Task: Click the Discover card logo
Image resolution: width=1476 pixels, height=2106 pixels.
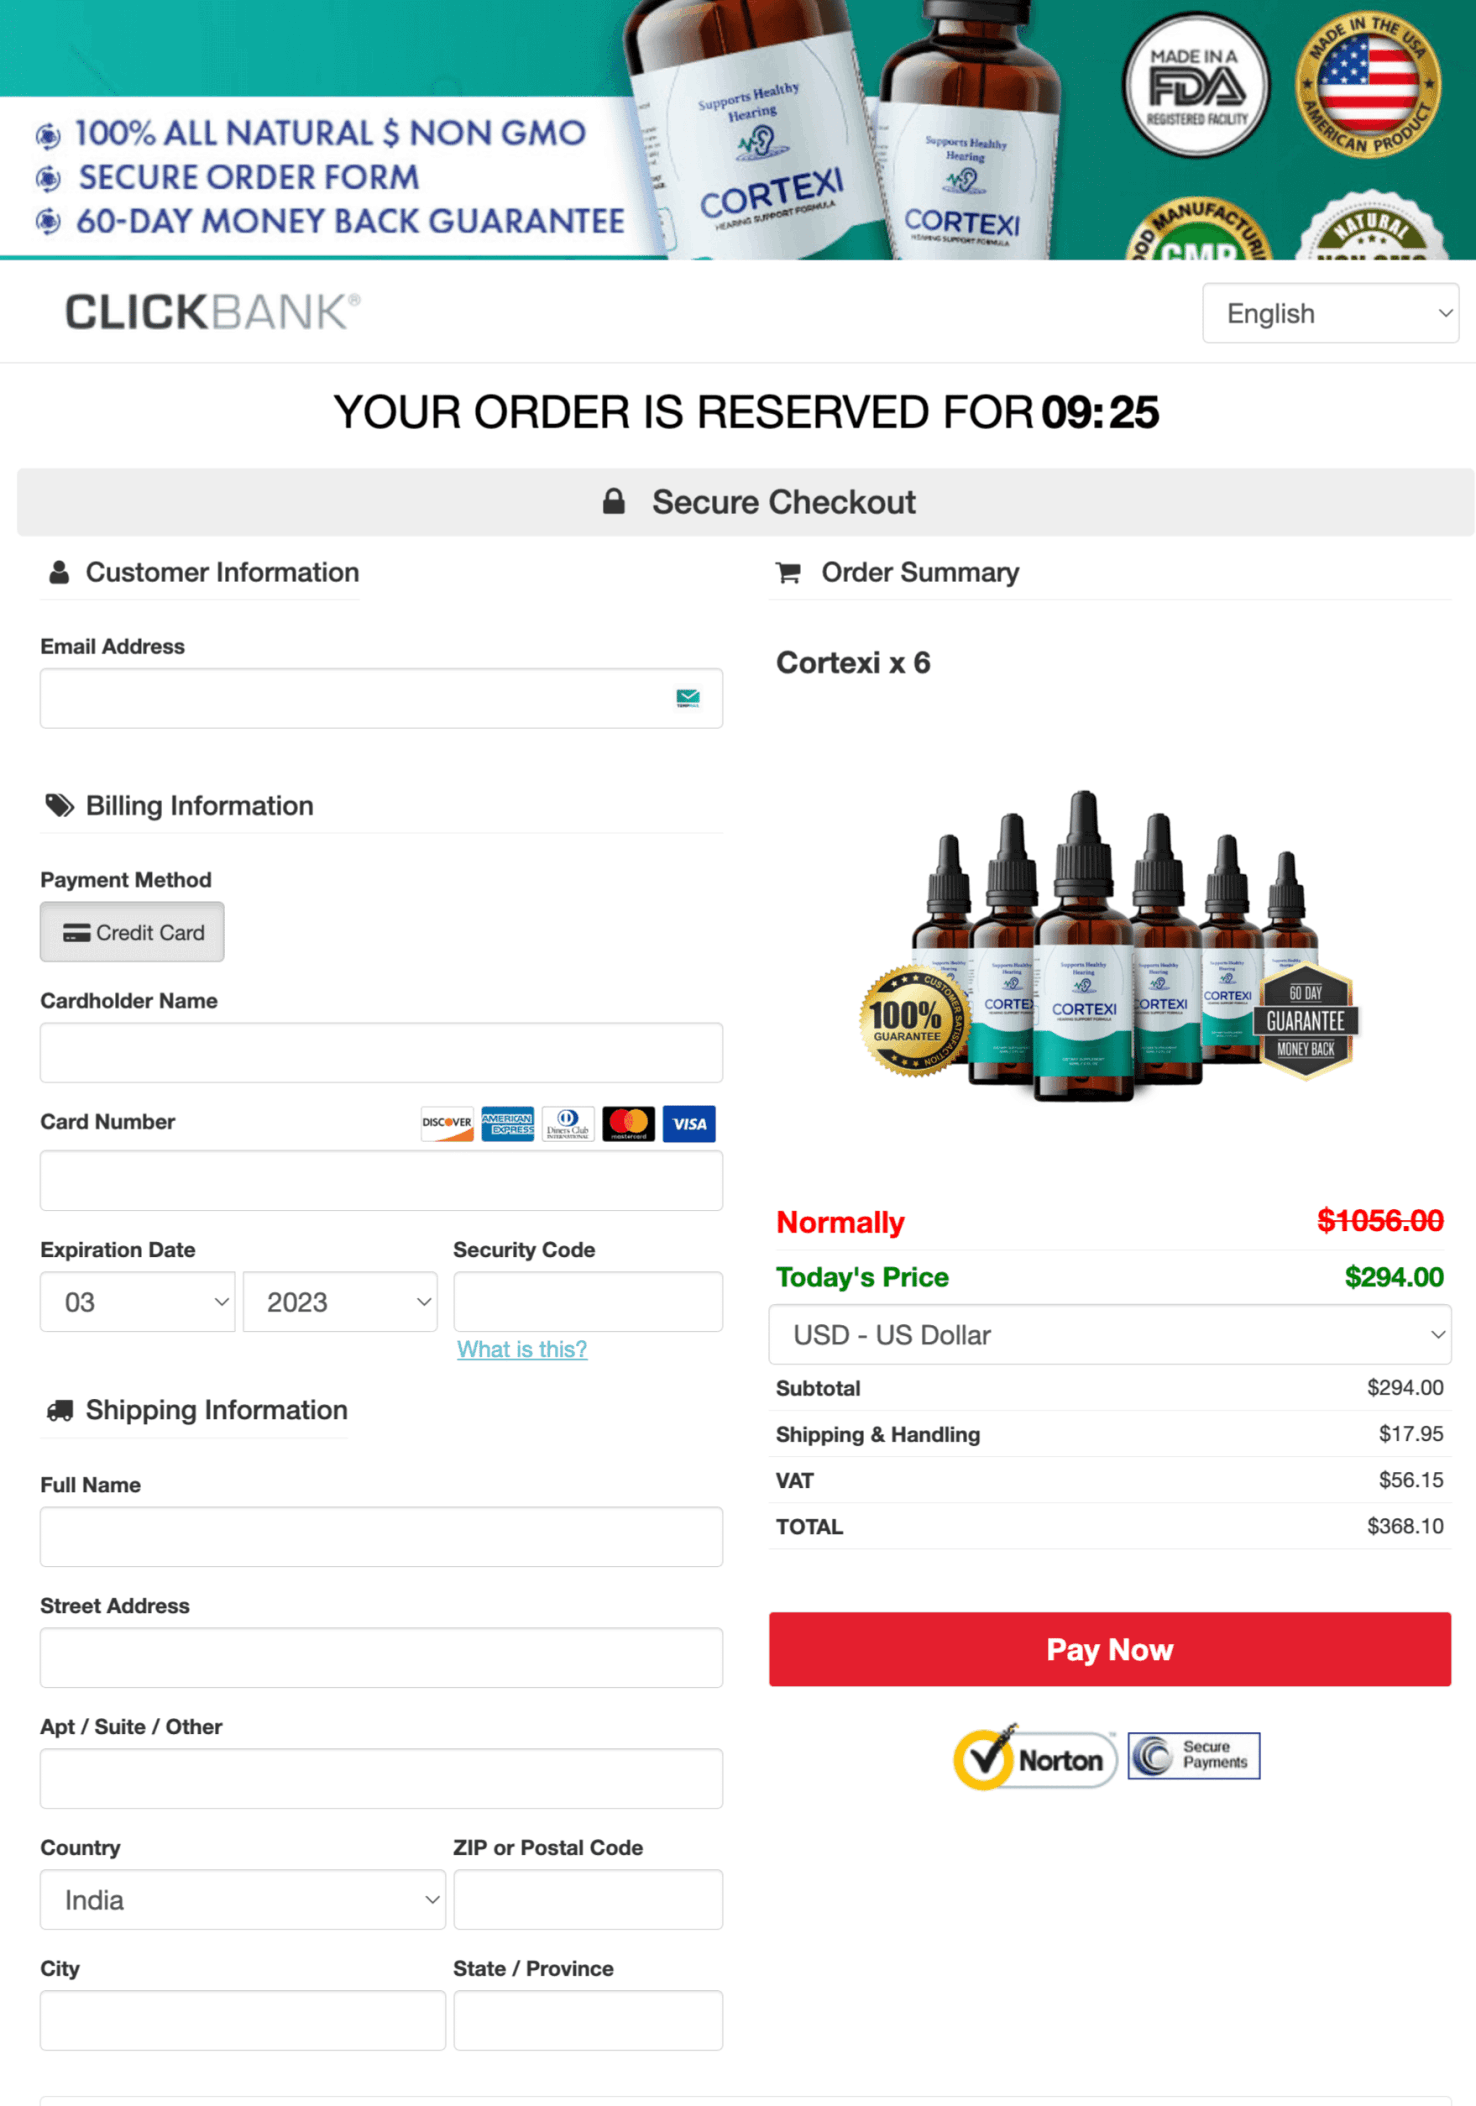Action: coord(447,1124)
